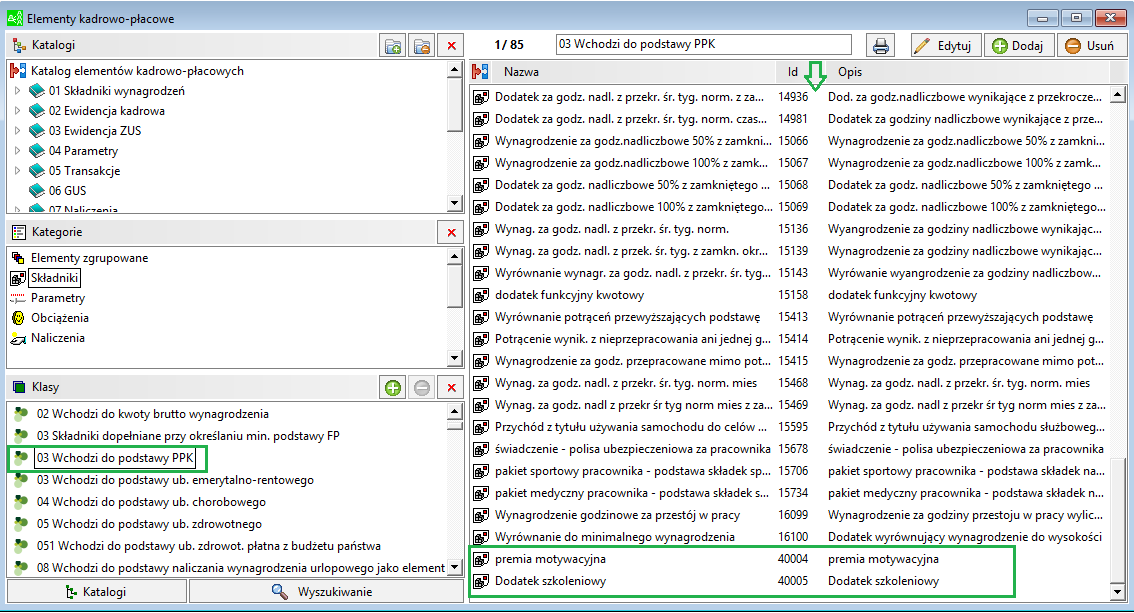Click the Usuń button

(x=1091, y=46)
